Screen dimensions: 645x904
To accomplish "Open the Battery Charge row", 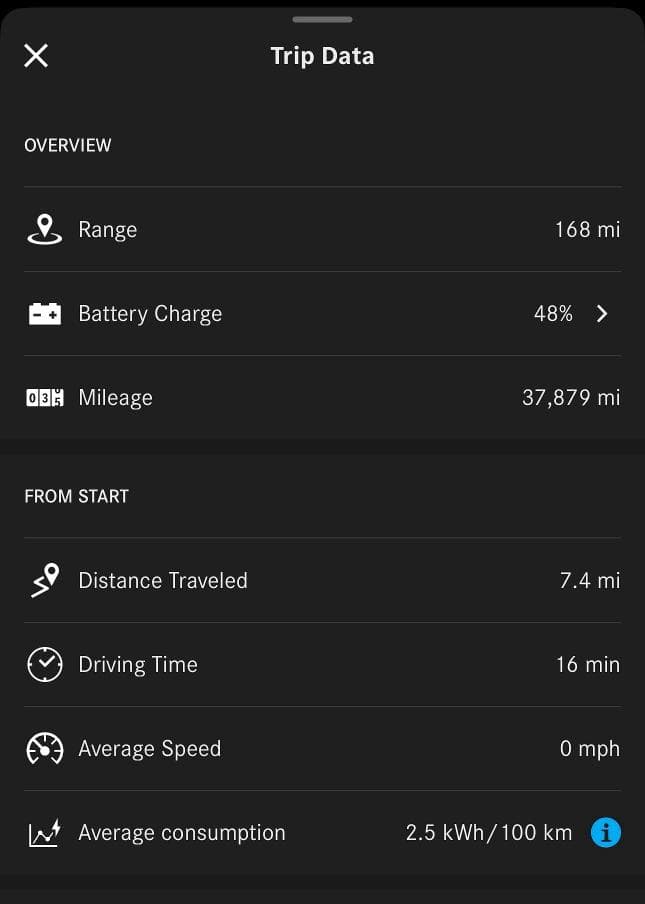I will coord(322,314).
